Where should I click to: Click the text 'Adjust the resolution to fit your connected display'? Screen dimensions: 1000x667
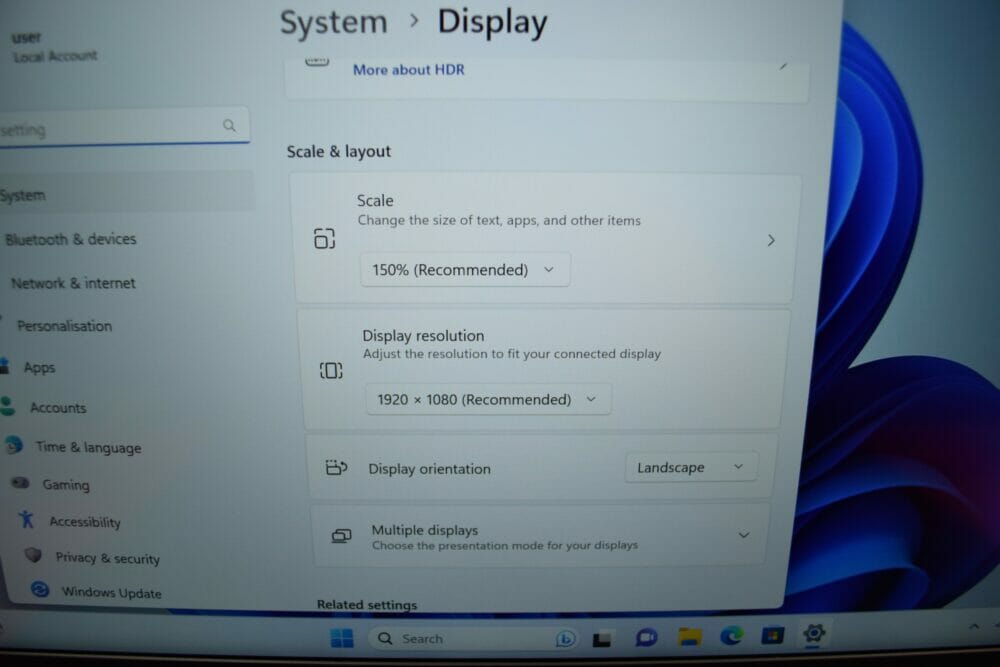click(x=512, y=354)
